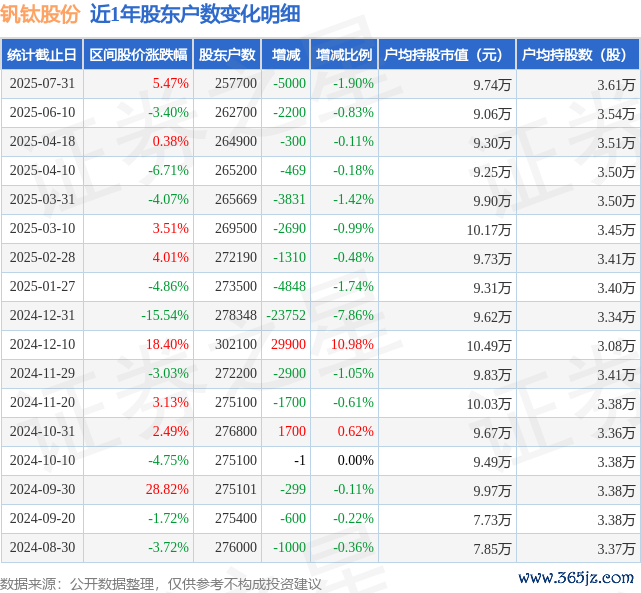Click the 9.74万 market value cell
Viewport: 641px width, 593px height.
[492, 85]
